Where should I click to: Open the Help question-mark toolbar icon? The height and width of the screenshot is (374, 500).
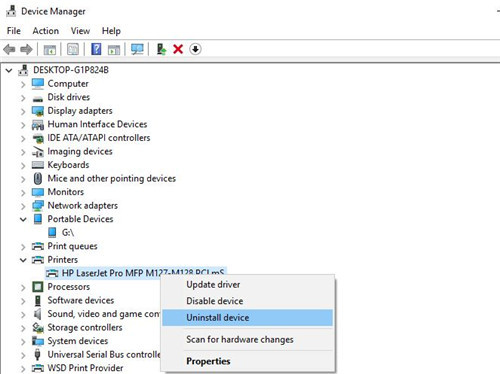click(96, 49)
